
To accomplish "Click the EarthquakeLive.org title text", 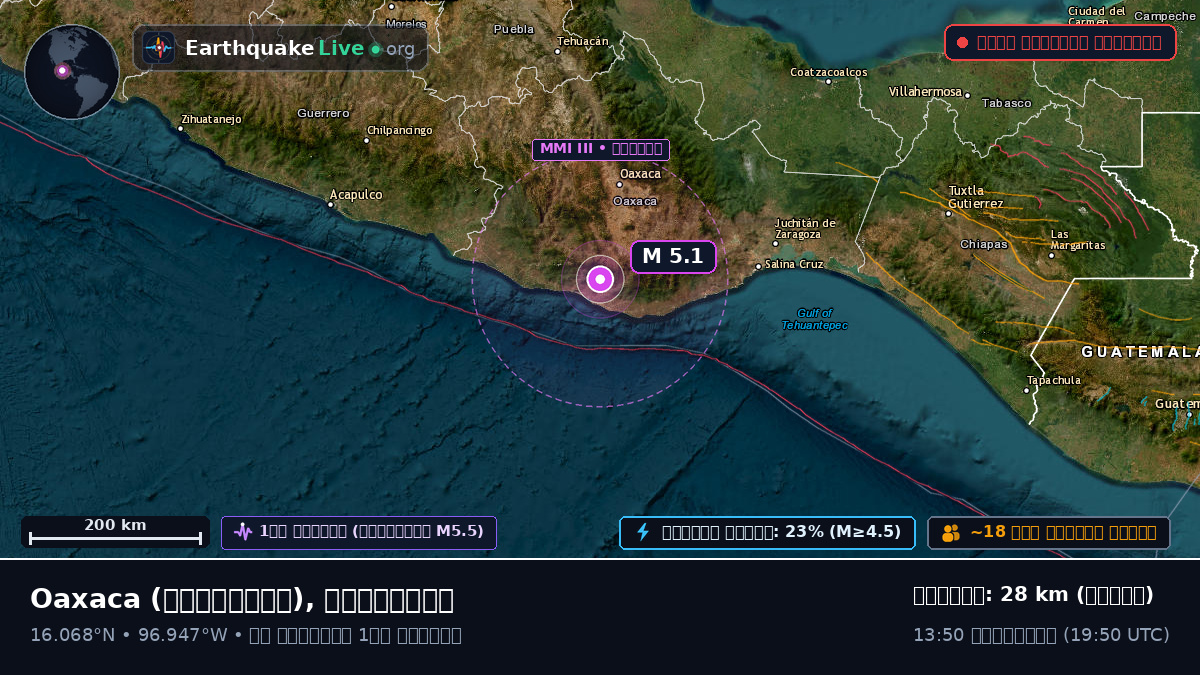I will [300, 48].
